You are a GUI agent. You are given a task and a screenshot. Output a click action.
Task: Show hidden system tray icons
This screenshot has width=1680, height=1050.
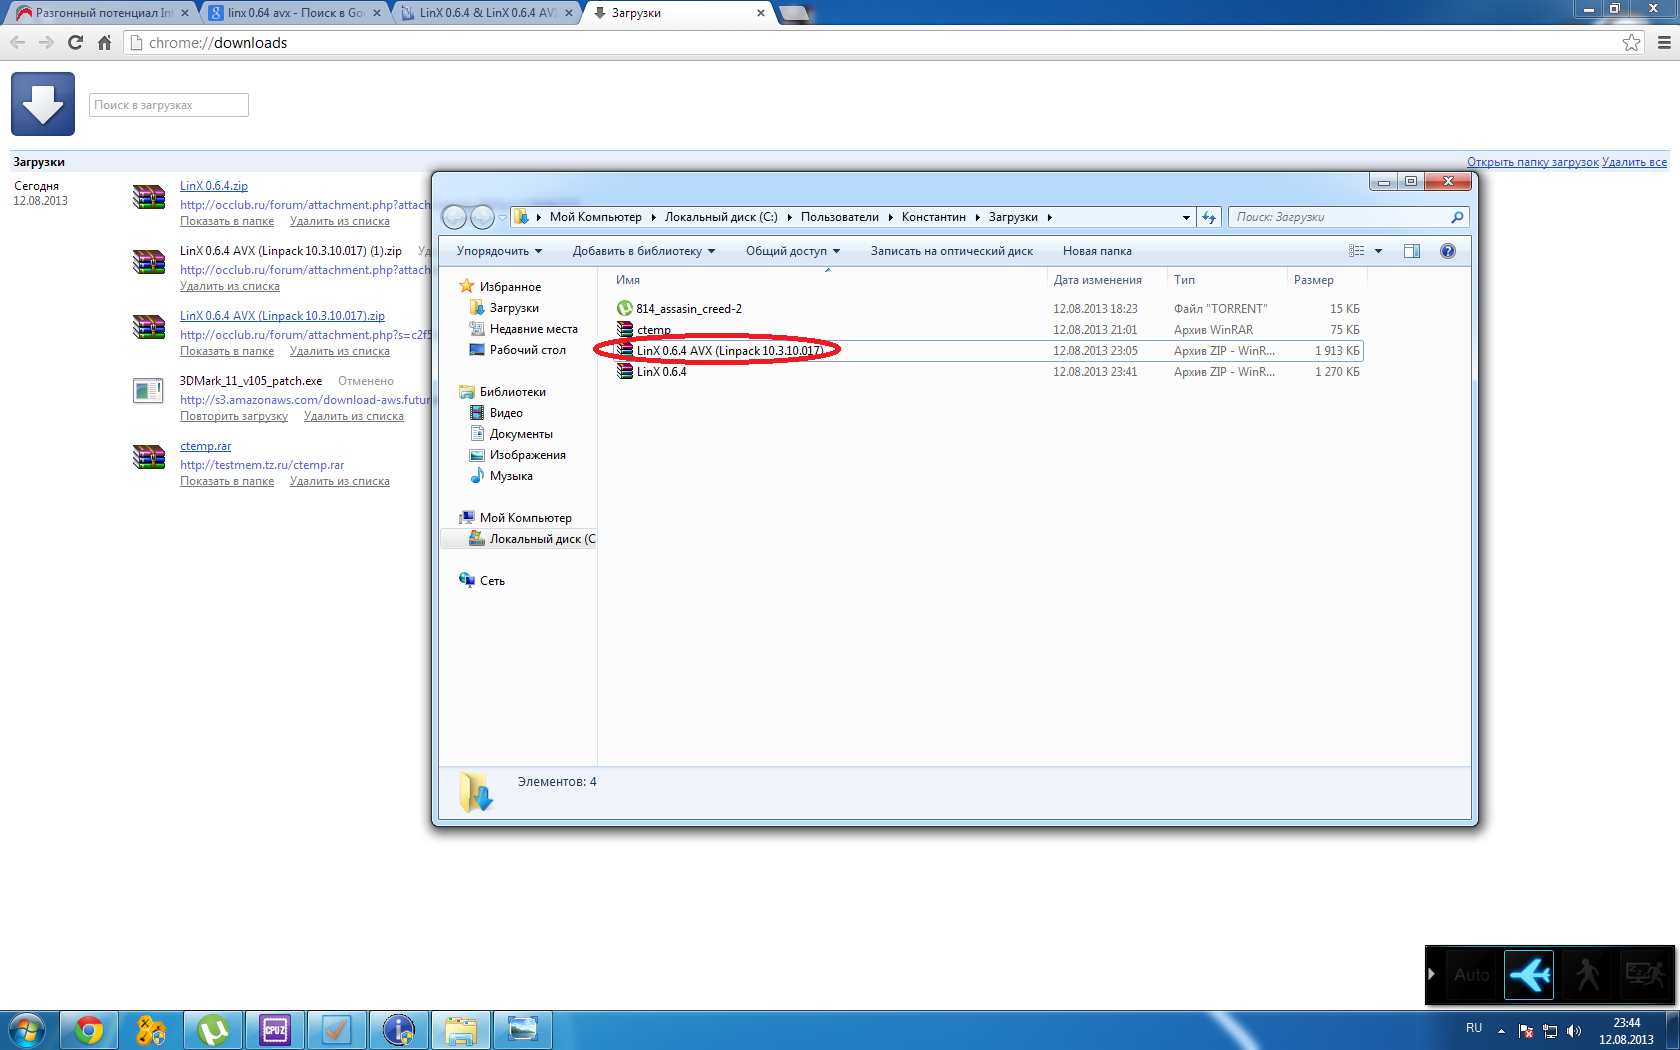[x=1501, y=1031]
